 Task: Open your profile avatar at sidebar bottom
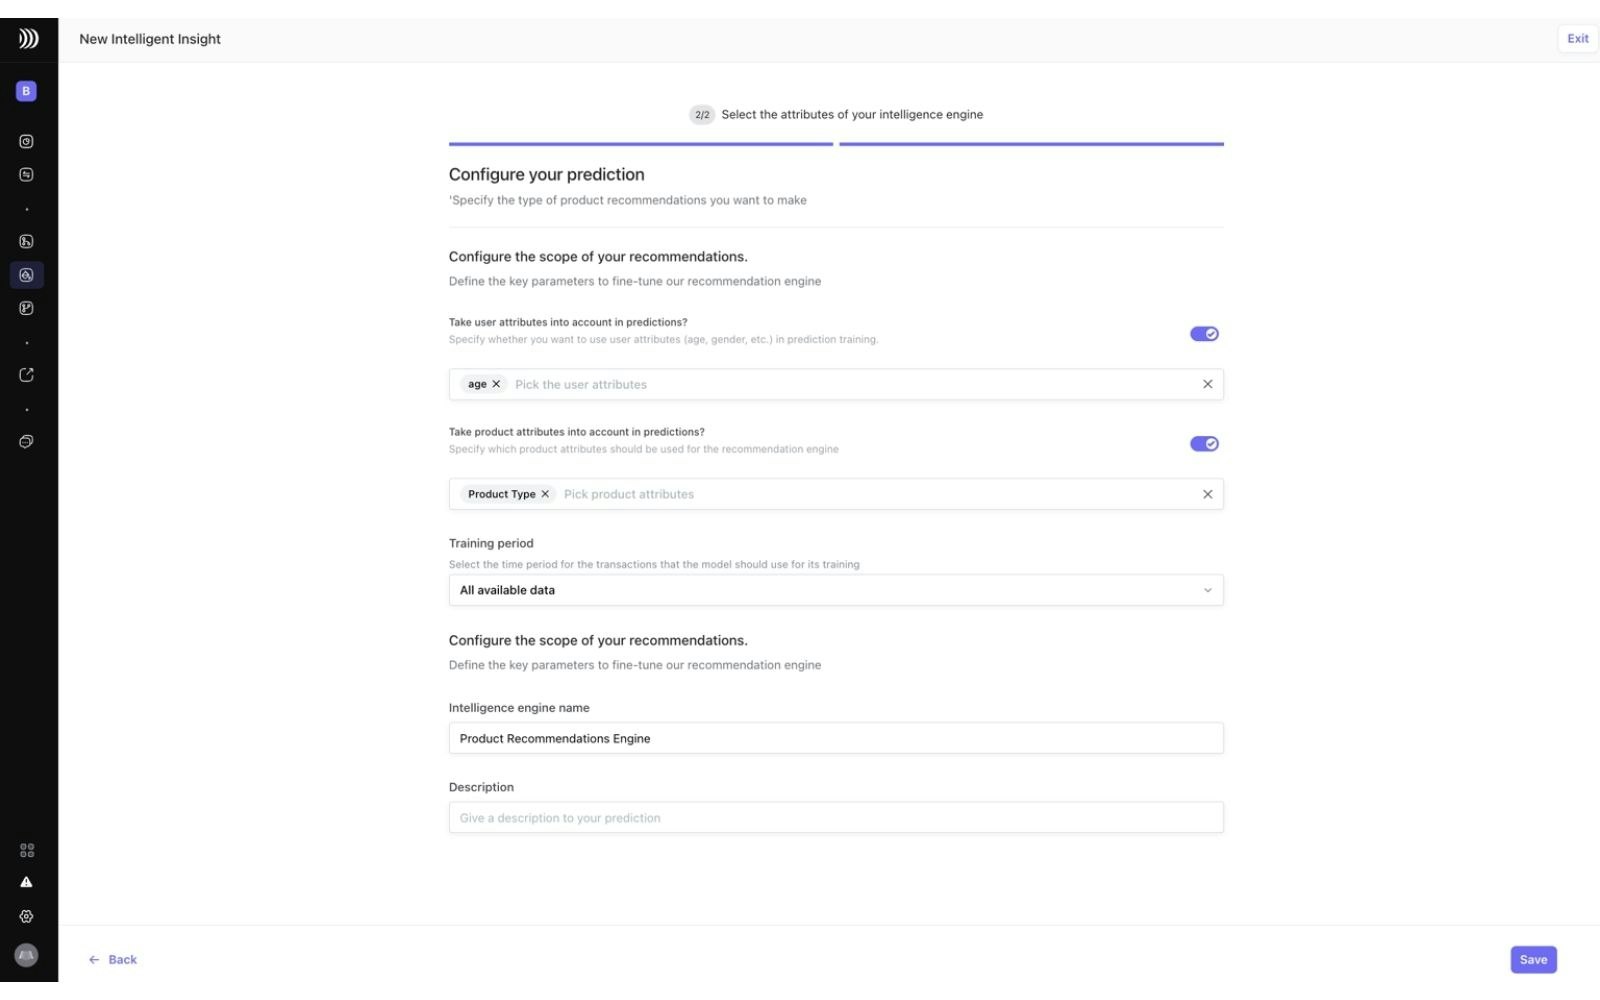click(26, 957)
